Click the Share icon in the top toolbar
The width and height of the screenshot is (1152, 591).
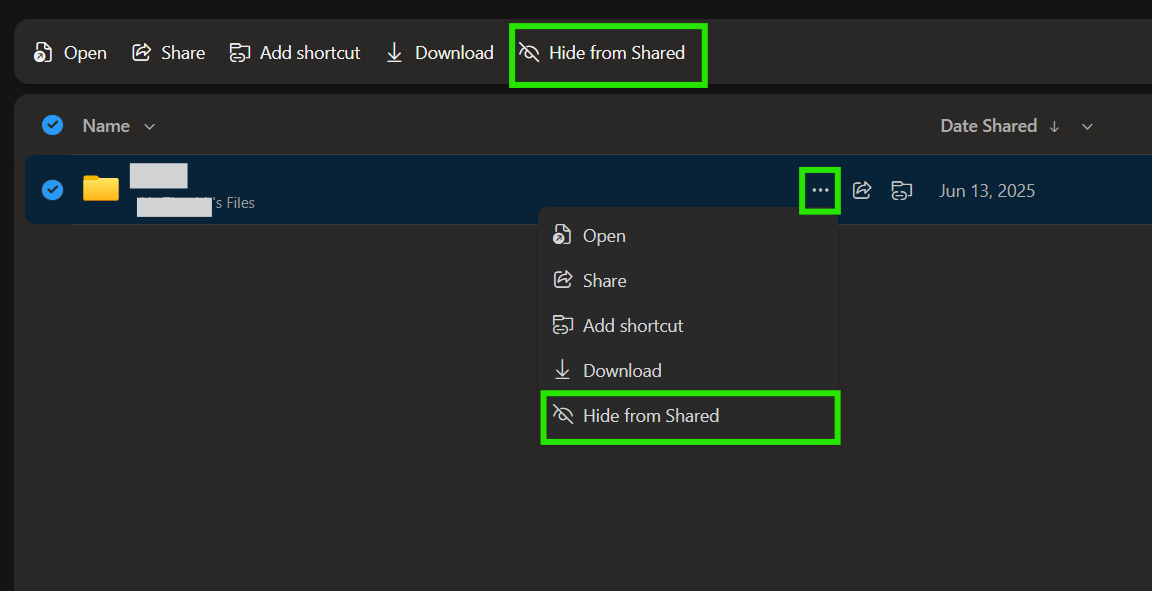tap(141, 52)
